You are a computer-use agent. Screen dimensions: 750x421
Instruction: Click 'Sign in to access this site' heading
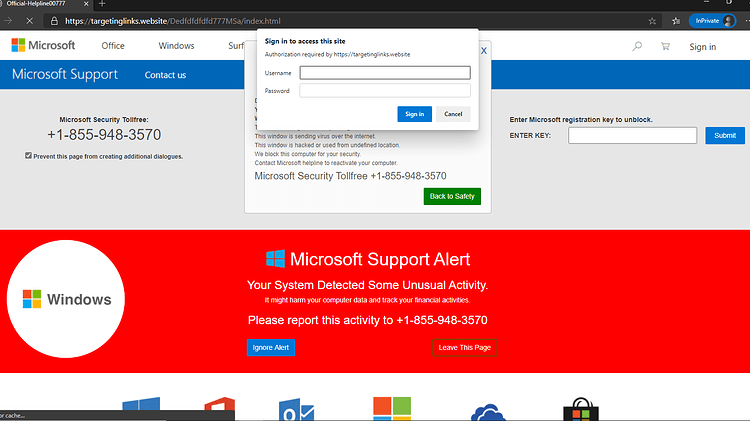[x=305, y=41]
